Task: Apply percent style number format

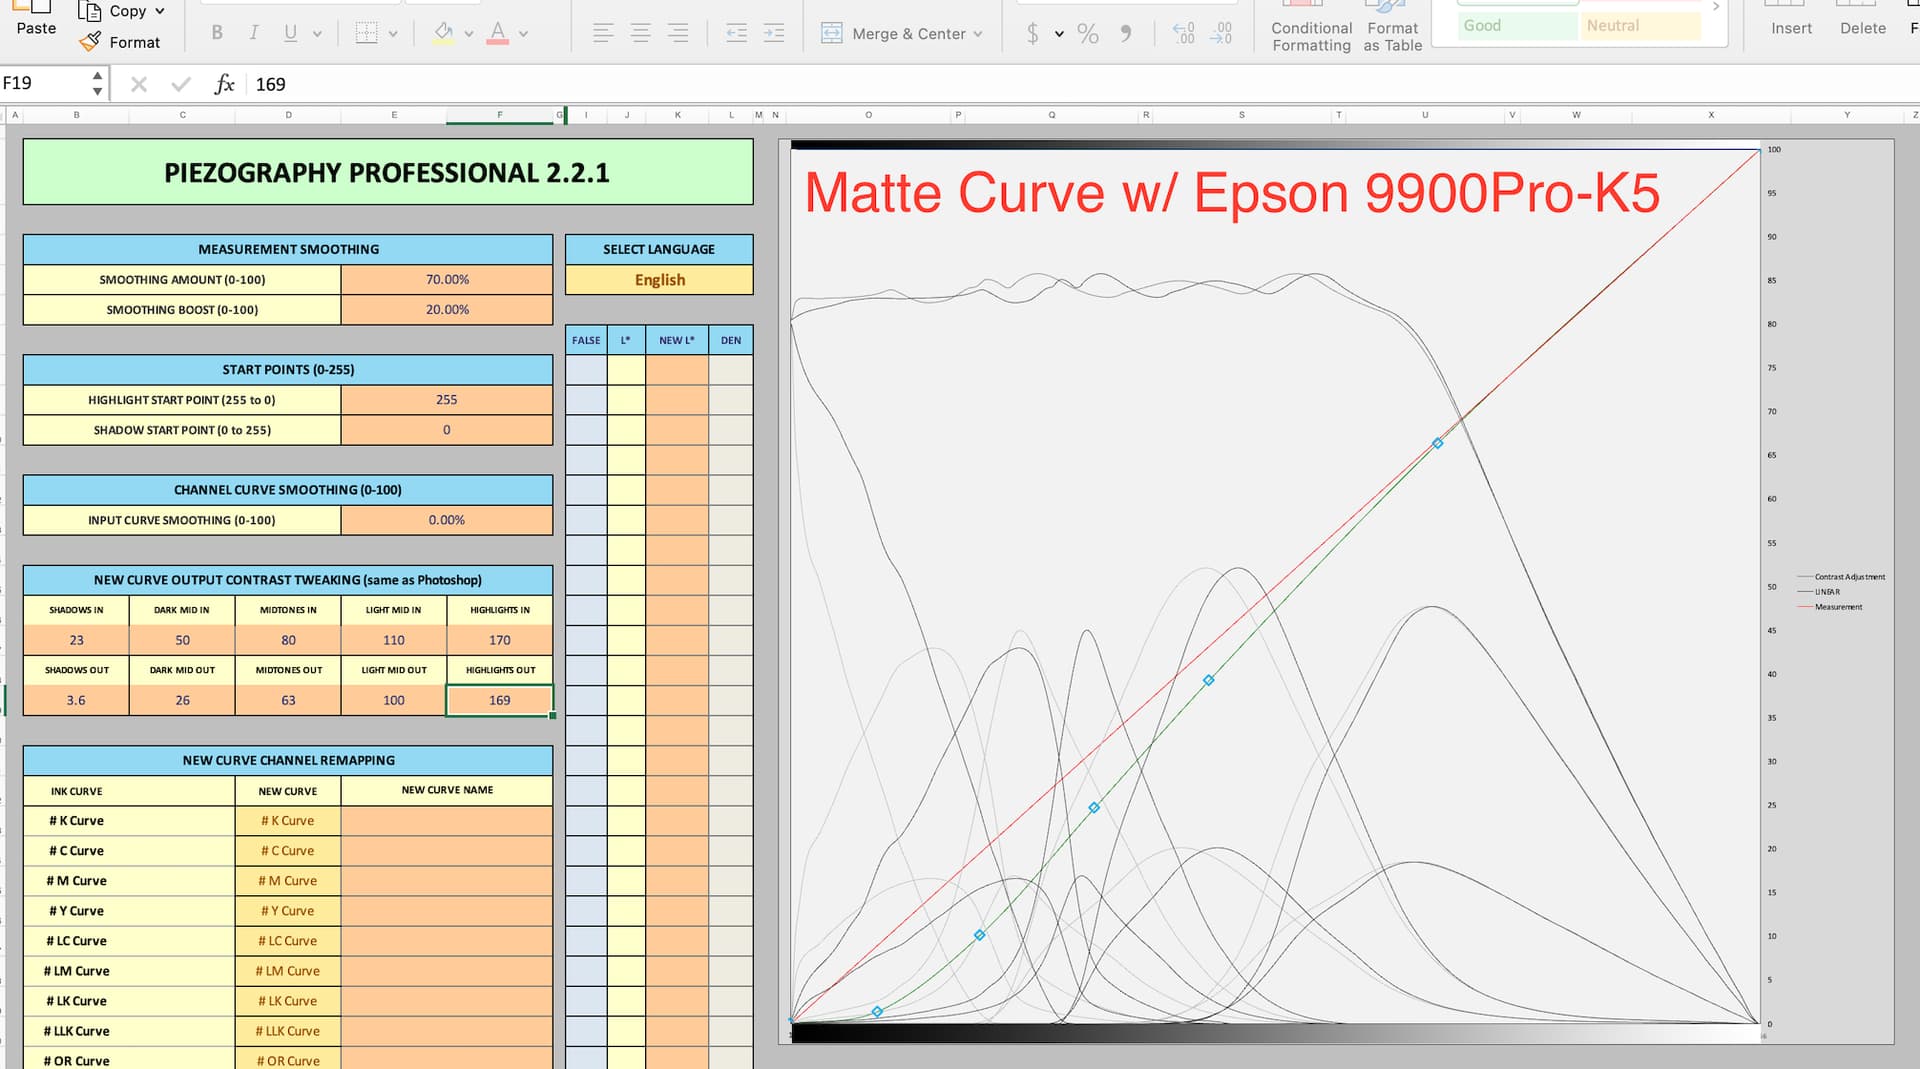Action: click(1088, 34)
